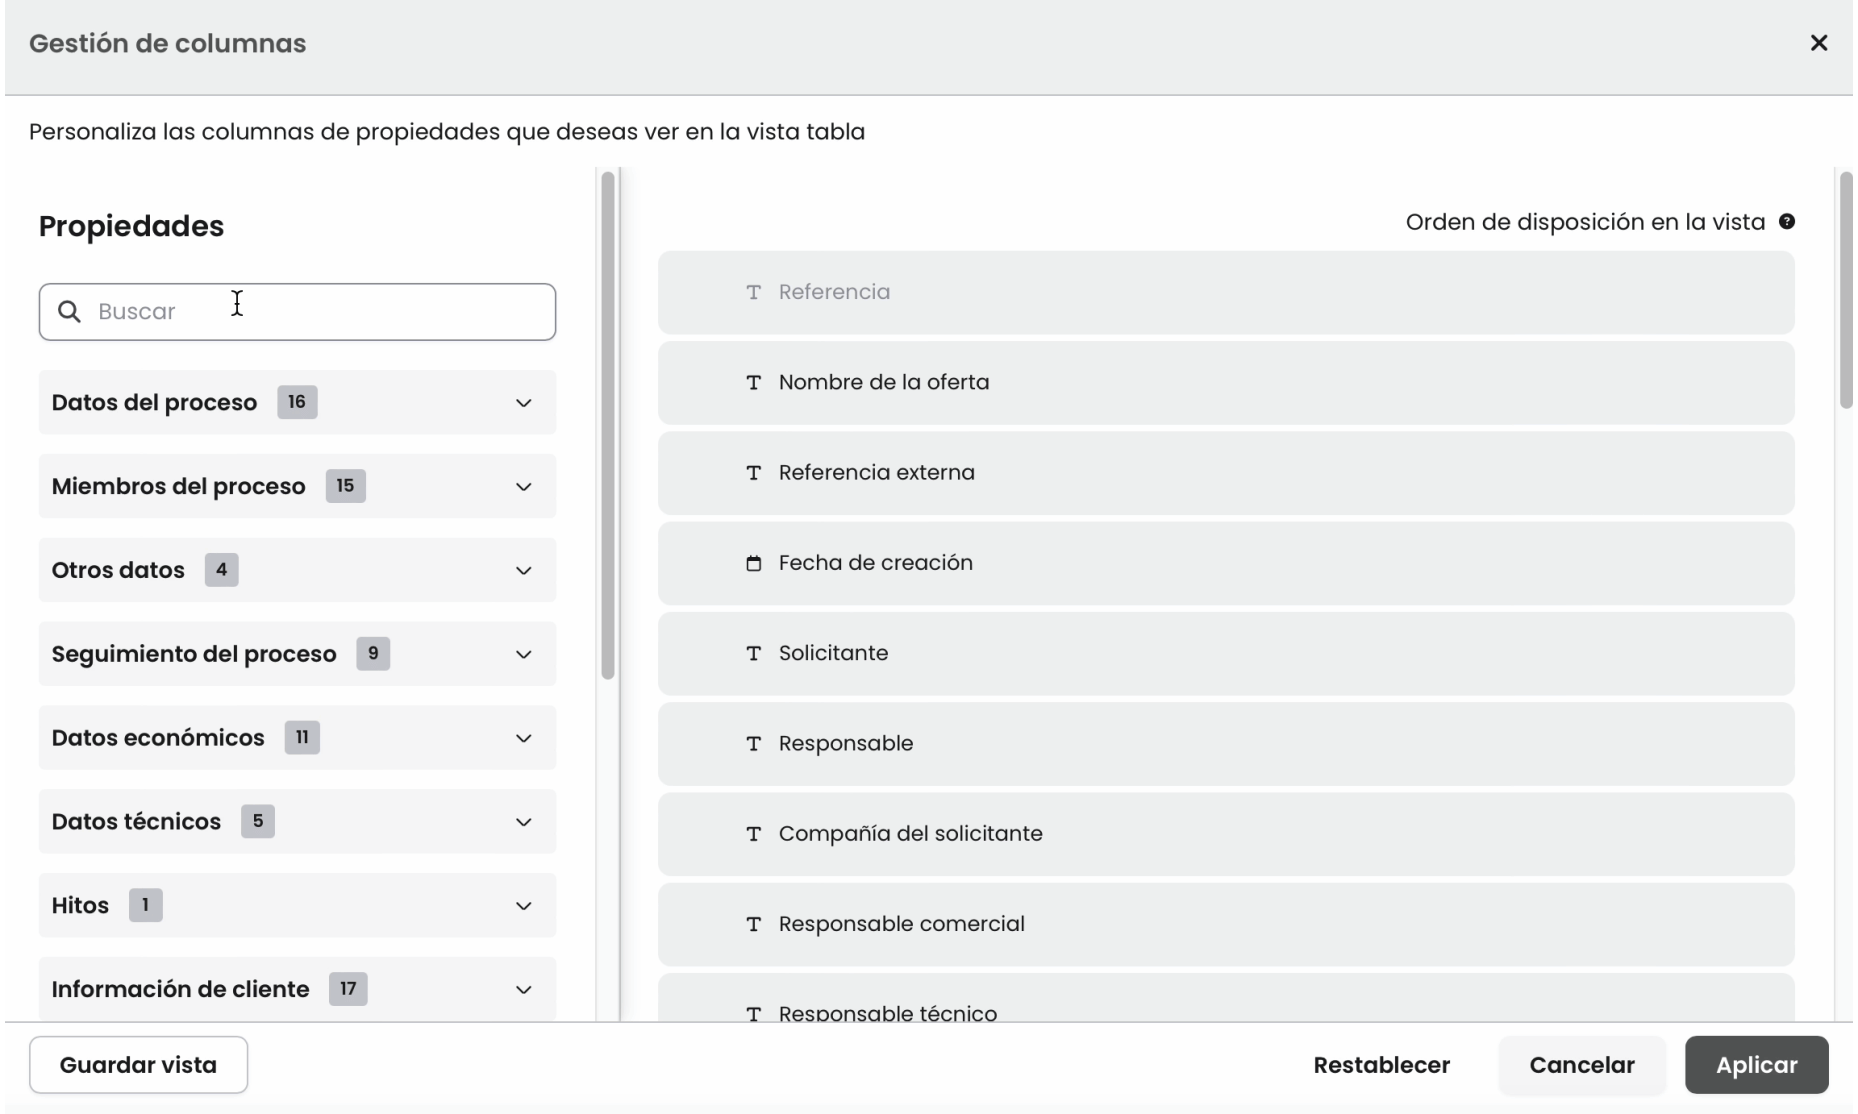Expand Datos económicos chevron
The image size is (1858, 1114).
pos(523,738)
